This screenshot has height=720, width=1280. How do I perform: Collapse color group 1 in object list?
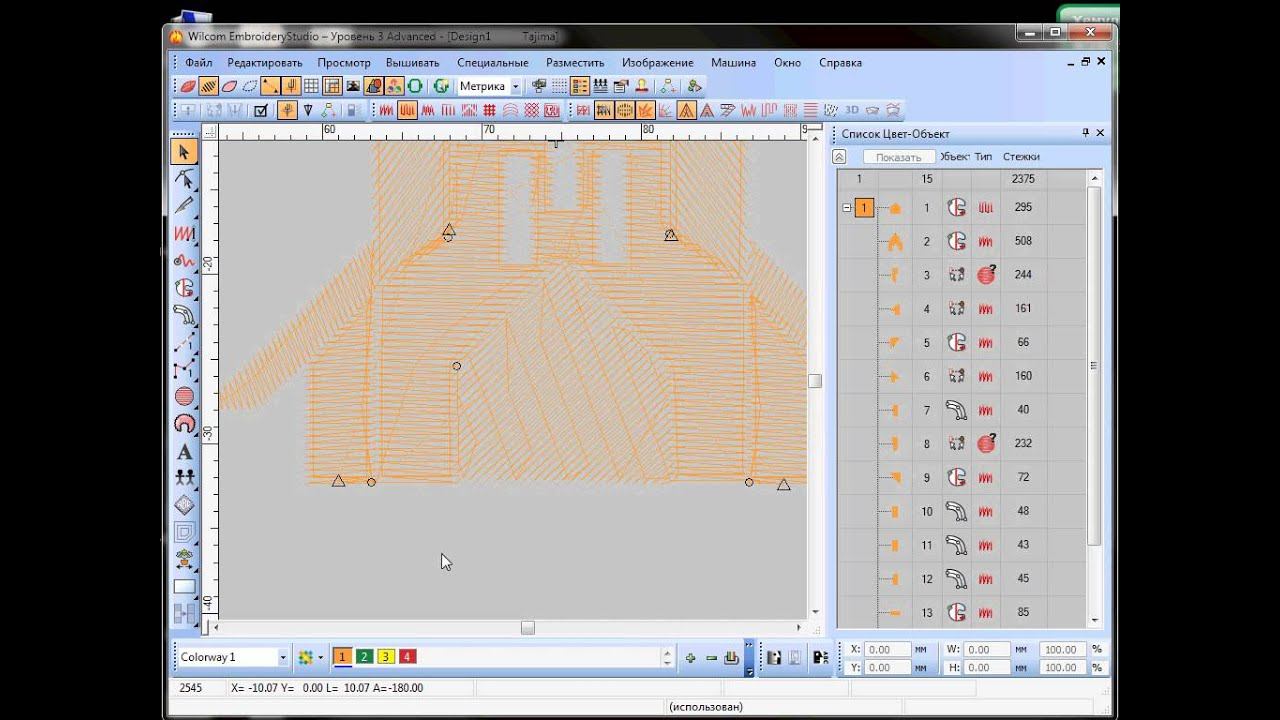point(847,208)
